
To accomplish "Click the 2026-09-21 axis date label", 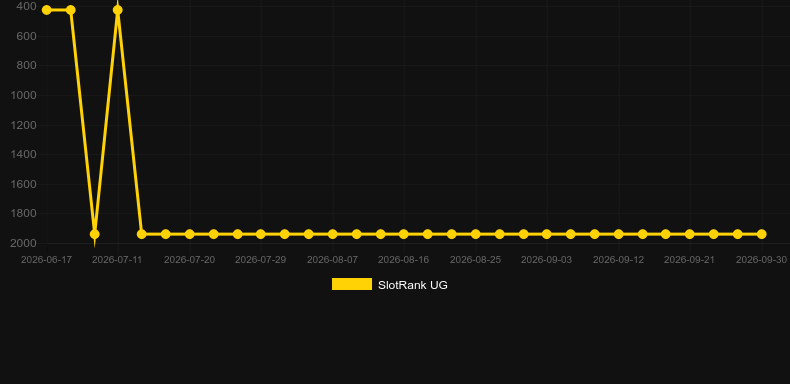I will (x=690, y=260).
